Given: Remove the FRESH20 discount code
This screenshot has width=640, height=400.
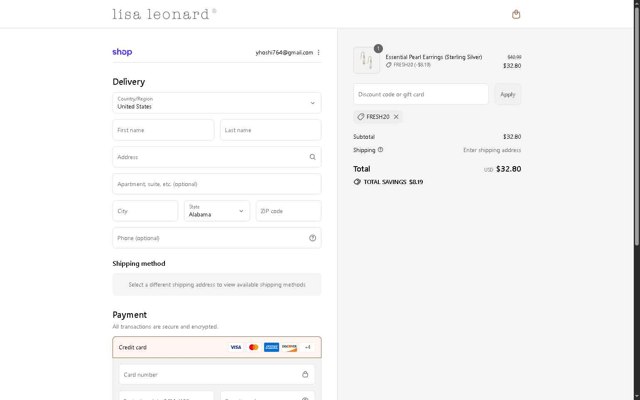Looking at the screenshot, I should tap(396, 117).
